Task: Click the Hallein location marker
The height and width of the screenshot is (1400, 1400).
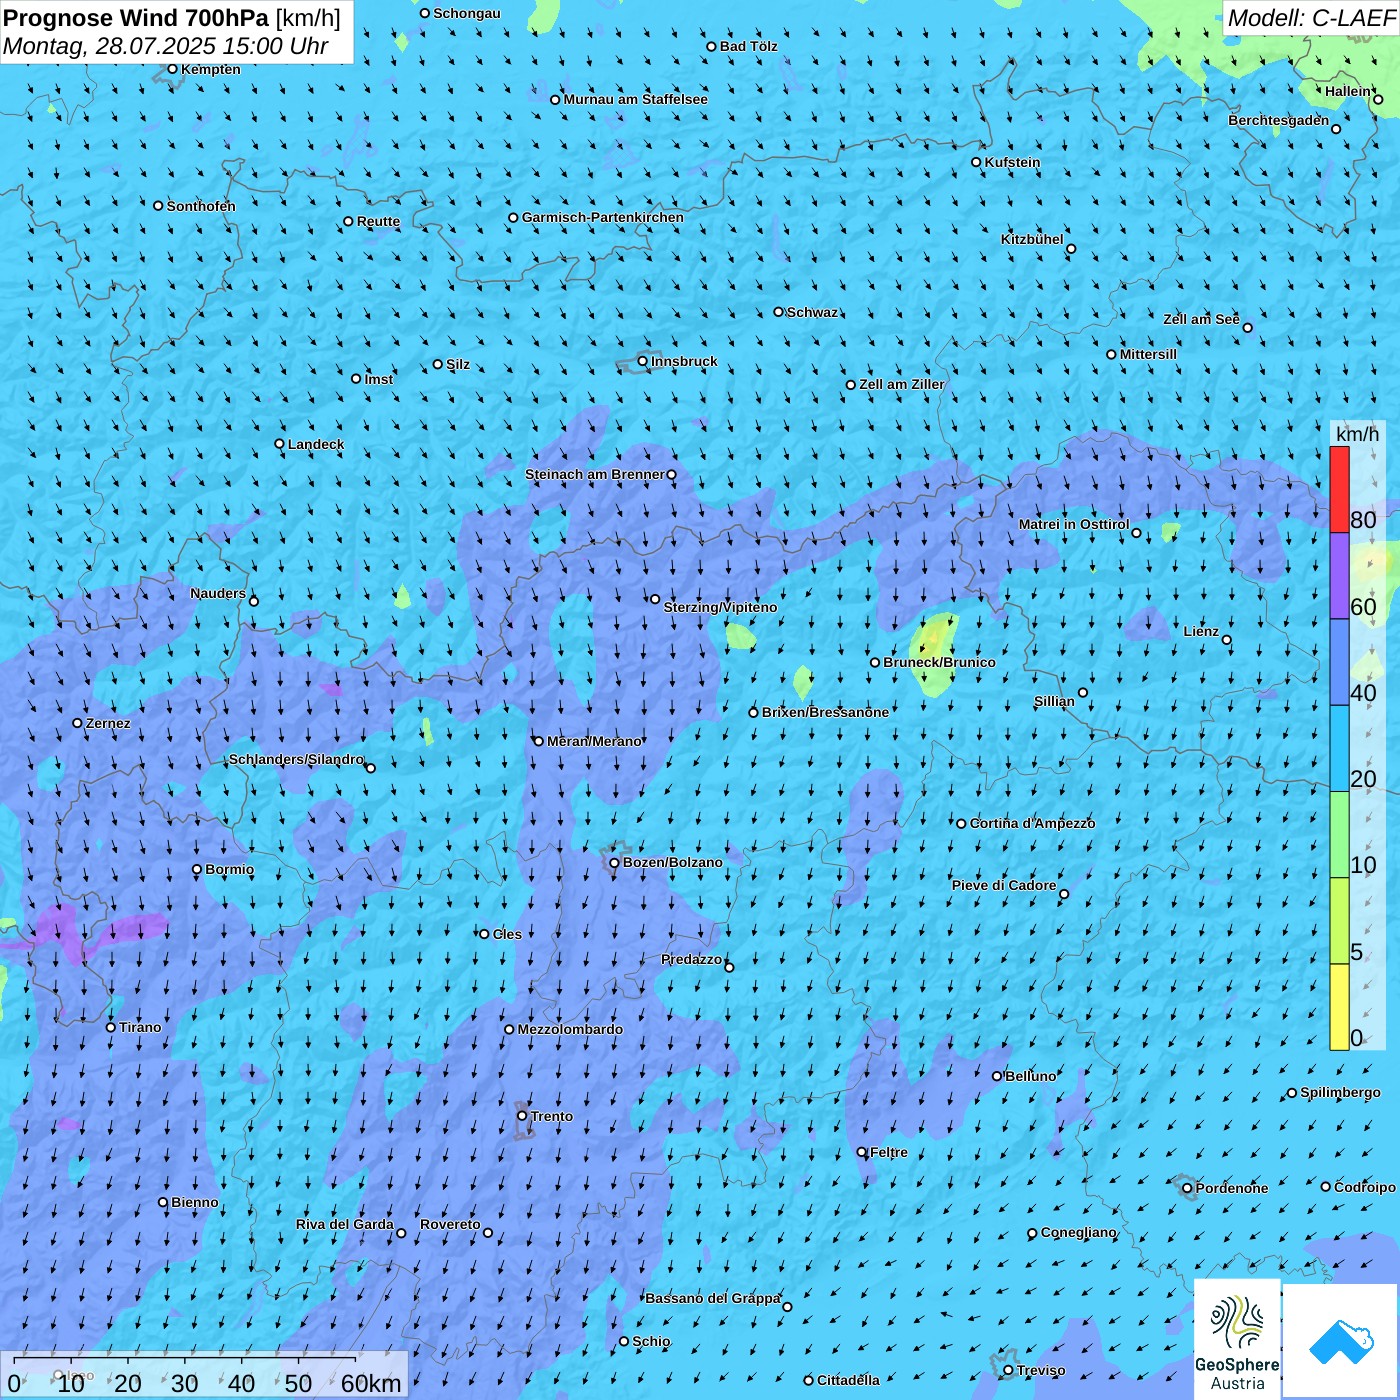Action: (x=1378, y=99)
